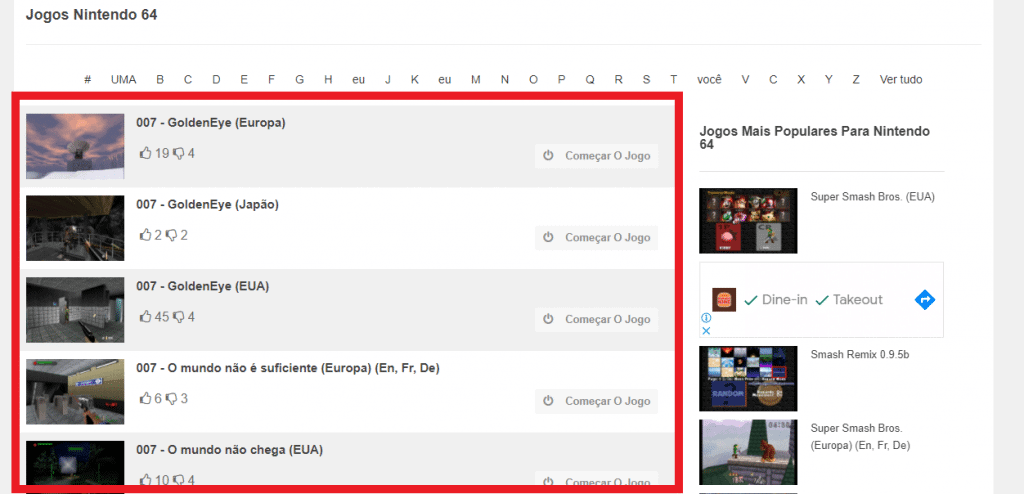Viewport: 1024px width, 494px height.
Task: Open the Smash Remix 0.9.5b thumbnail
Action: [748, 378]
